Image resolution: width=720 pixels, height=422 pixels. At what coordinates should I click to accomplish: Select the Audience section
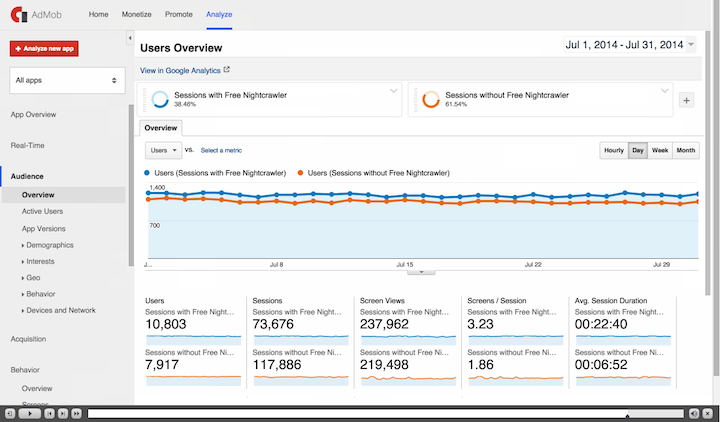point(27,176)
